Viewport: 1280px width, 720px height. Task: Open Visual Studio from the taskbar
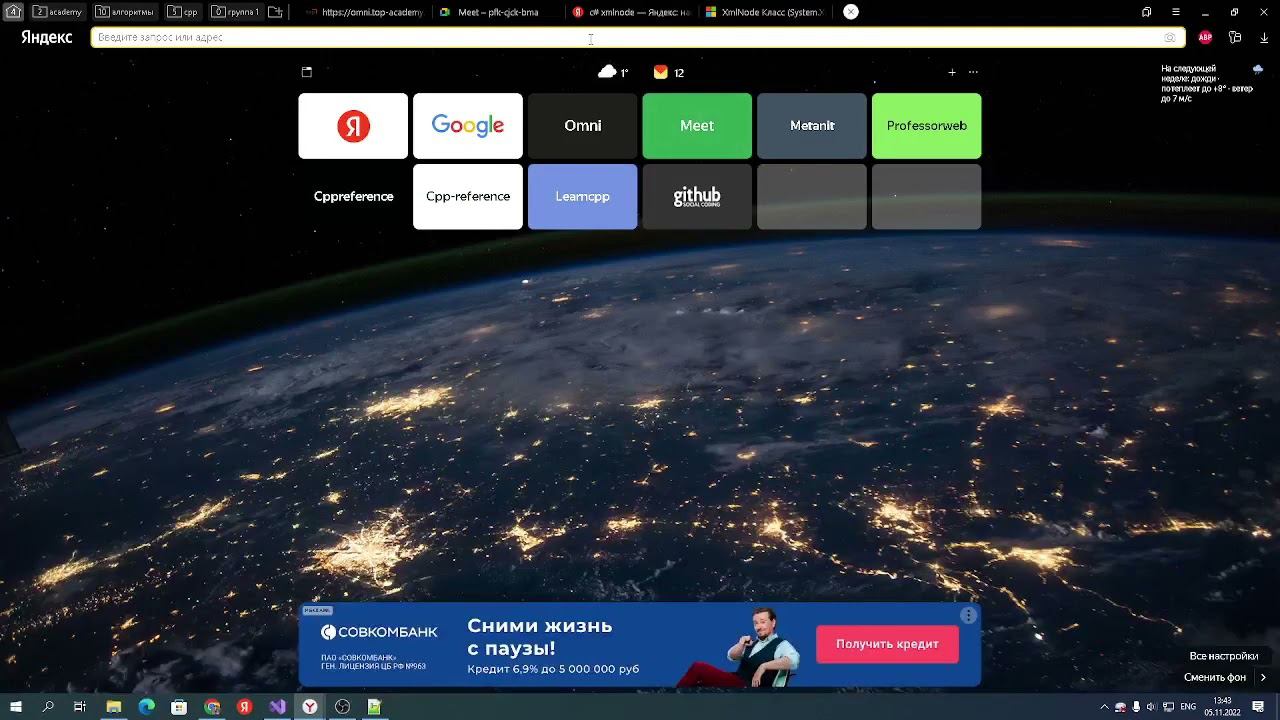coord(277,707)
